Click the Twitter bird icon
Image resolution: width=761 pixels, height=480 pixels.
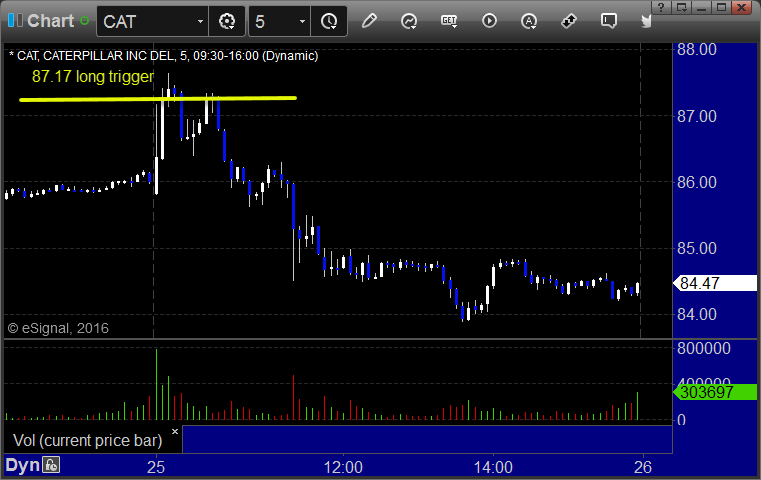pyautogui.click(x=646, y=21)
